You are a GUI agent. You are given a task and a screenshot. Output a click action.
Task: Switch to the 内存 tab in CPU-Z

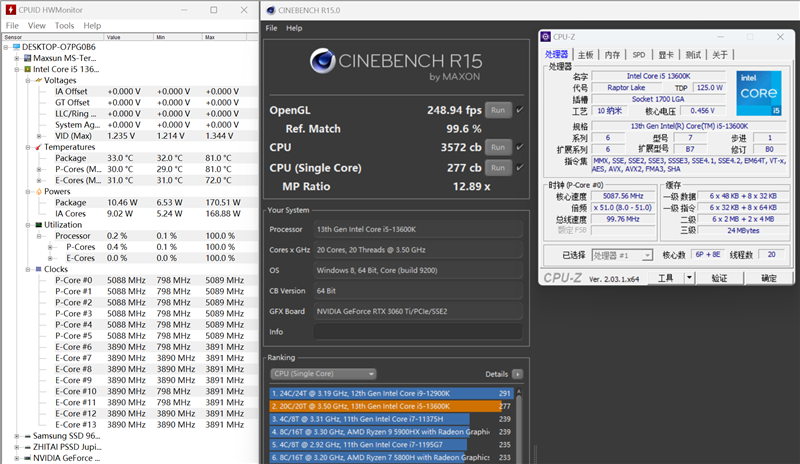click(x=612, y=55)
